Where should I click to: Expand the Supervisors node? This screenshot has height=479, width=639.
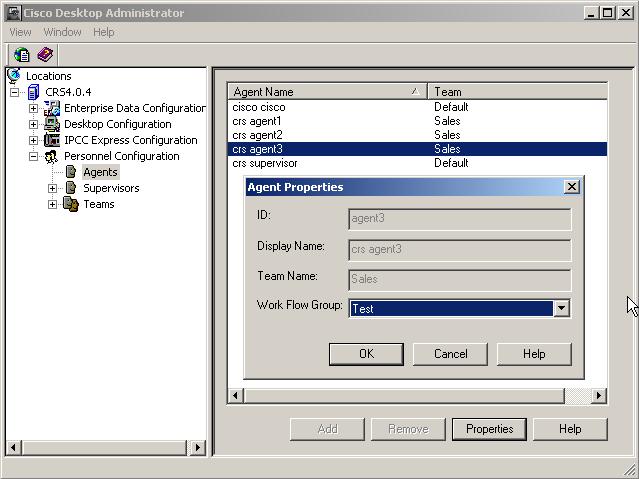(x=52, y=188)
